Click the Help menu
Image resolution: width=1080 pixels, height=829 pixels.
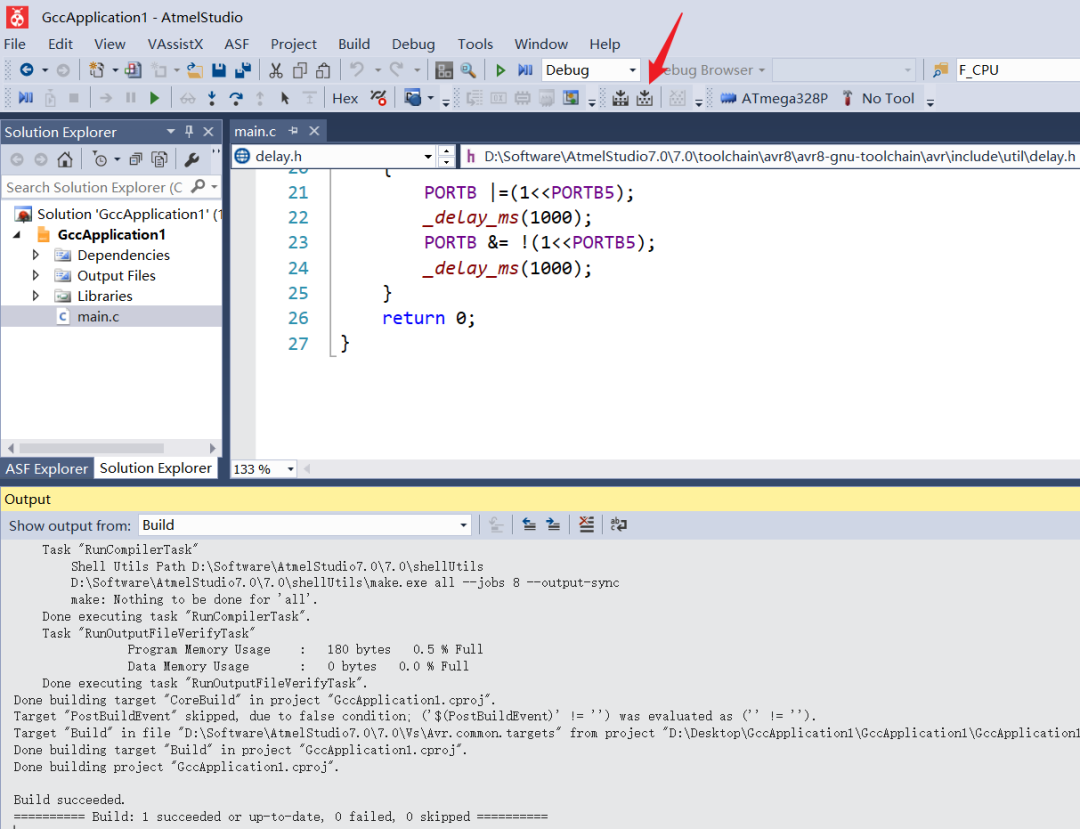(x=605, y=44)
